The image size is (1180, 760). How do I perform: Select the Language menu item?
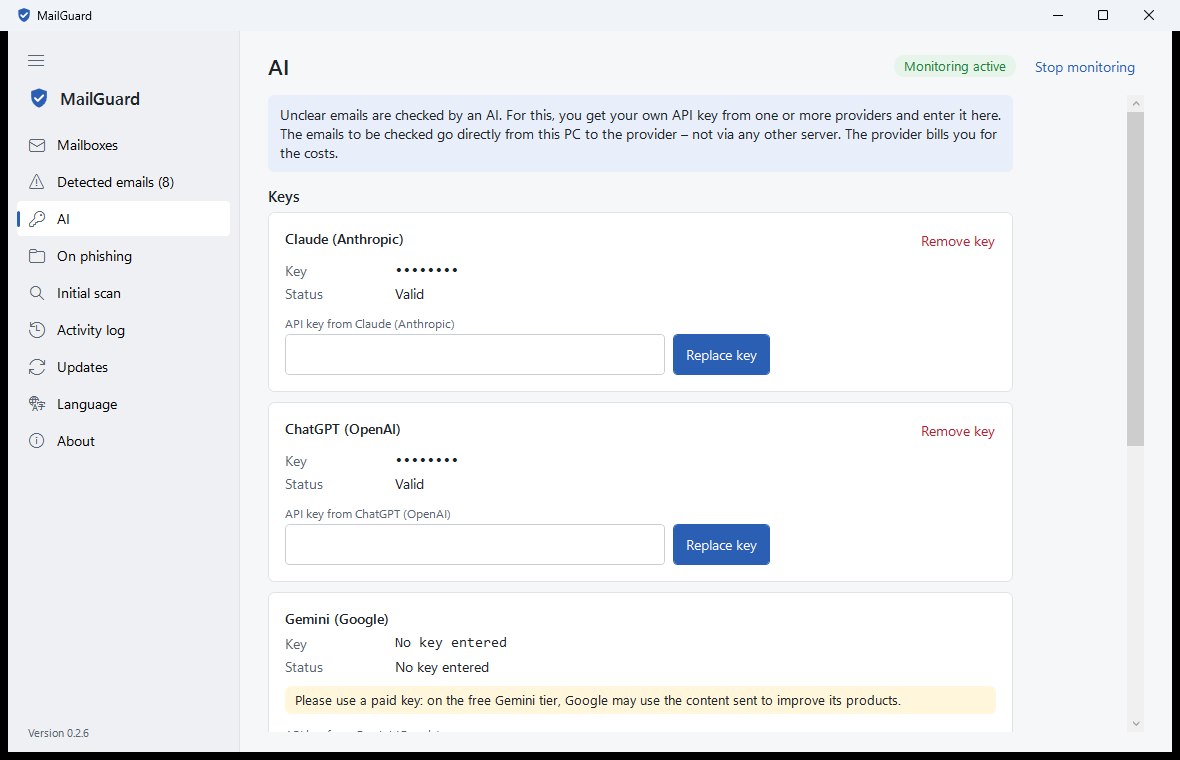point(123,403)
